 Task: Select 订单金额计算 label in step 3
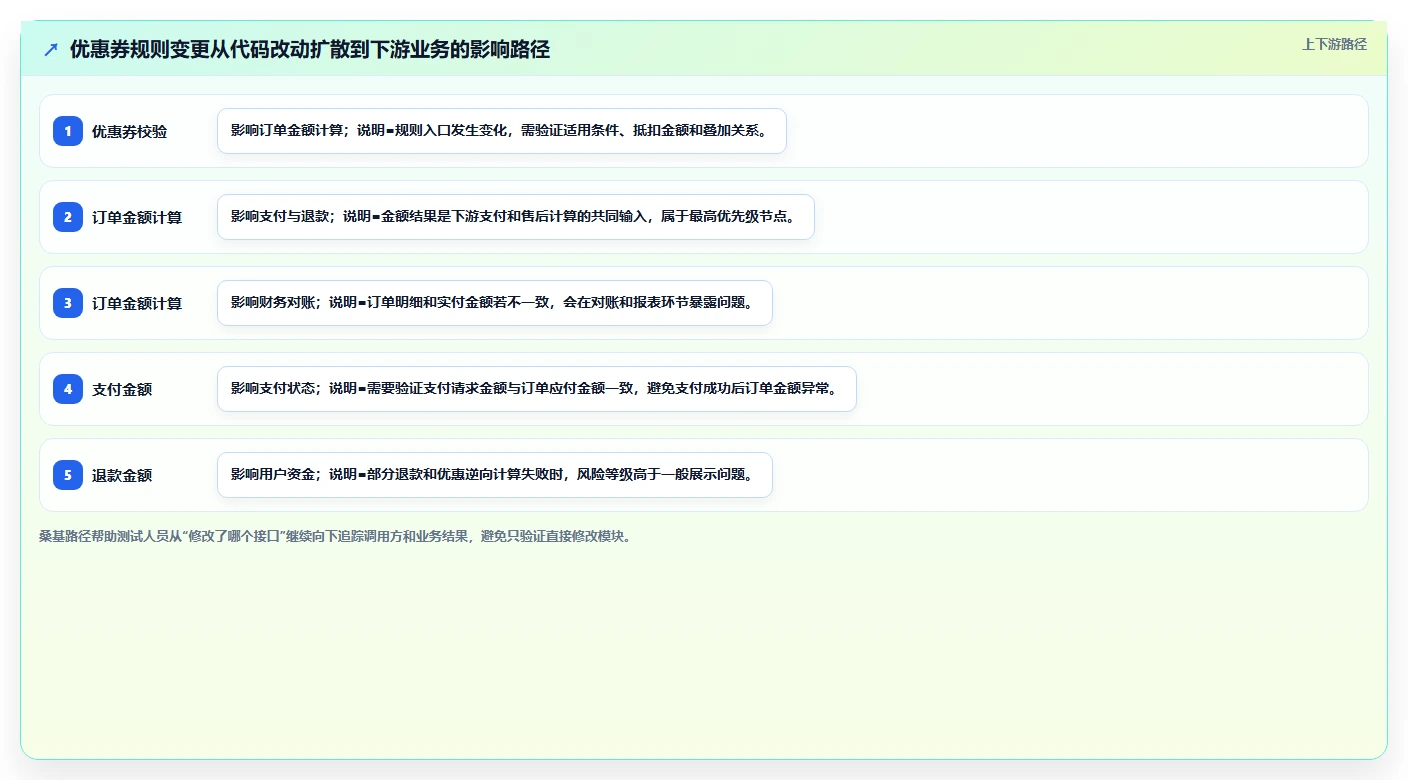pyautogui.click(x=137, y=303)
